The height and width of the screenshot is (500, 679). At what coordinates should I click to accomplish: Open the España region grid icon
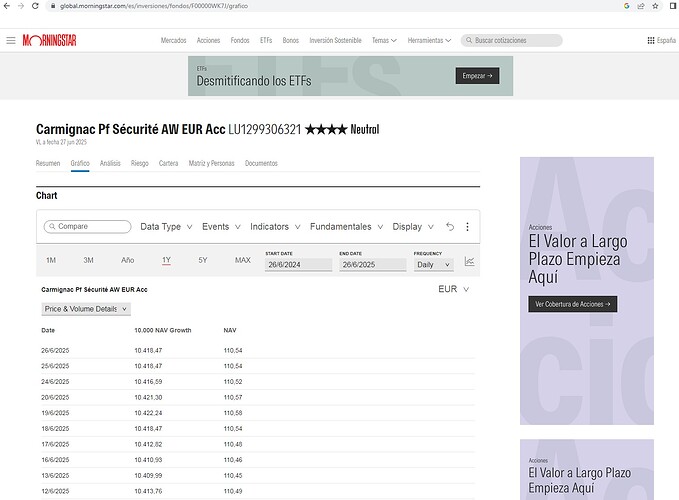tap(651, 40)
